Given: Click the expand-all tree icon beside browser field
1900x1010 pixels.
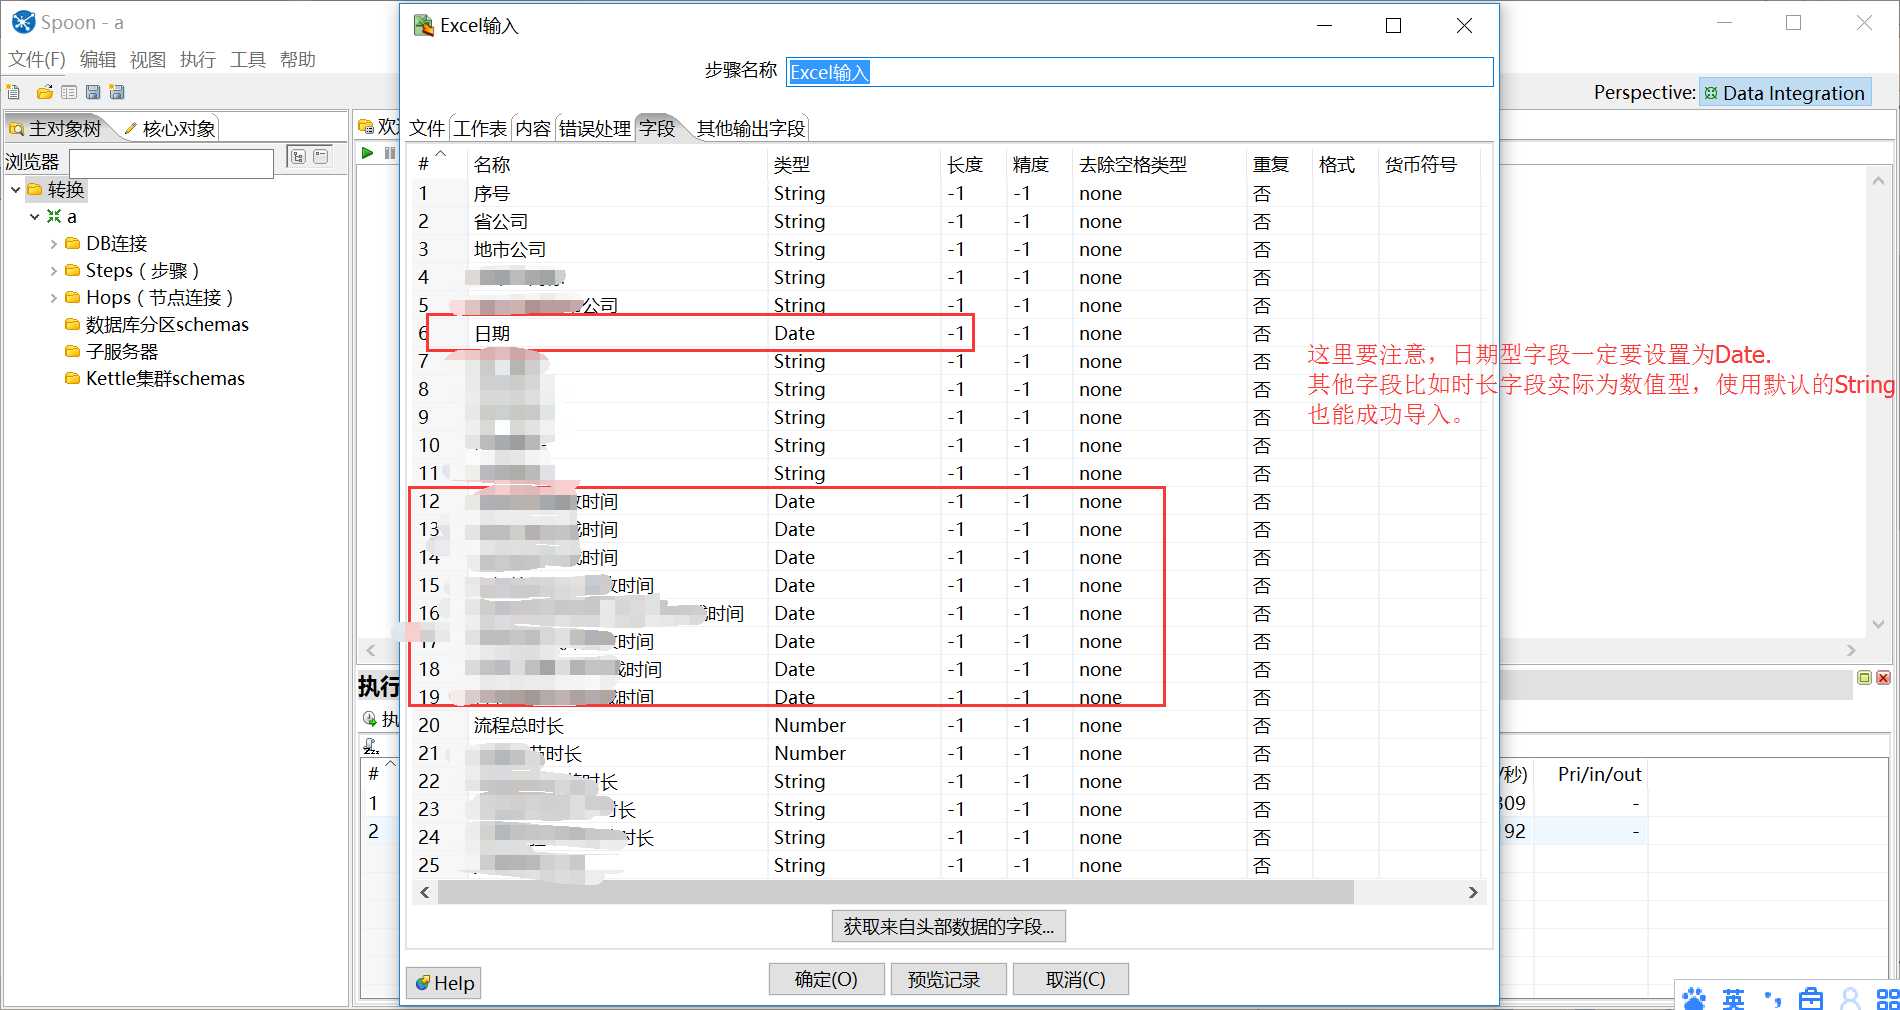Looking at the screenshot, I should click(x=298, y=156).
